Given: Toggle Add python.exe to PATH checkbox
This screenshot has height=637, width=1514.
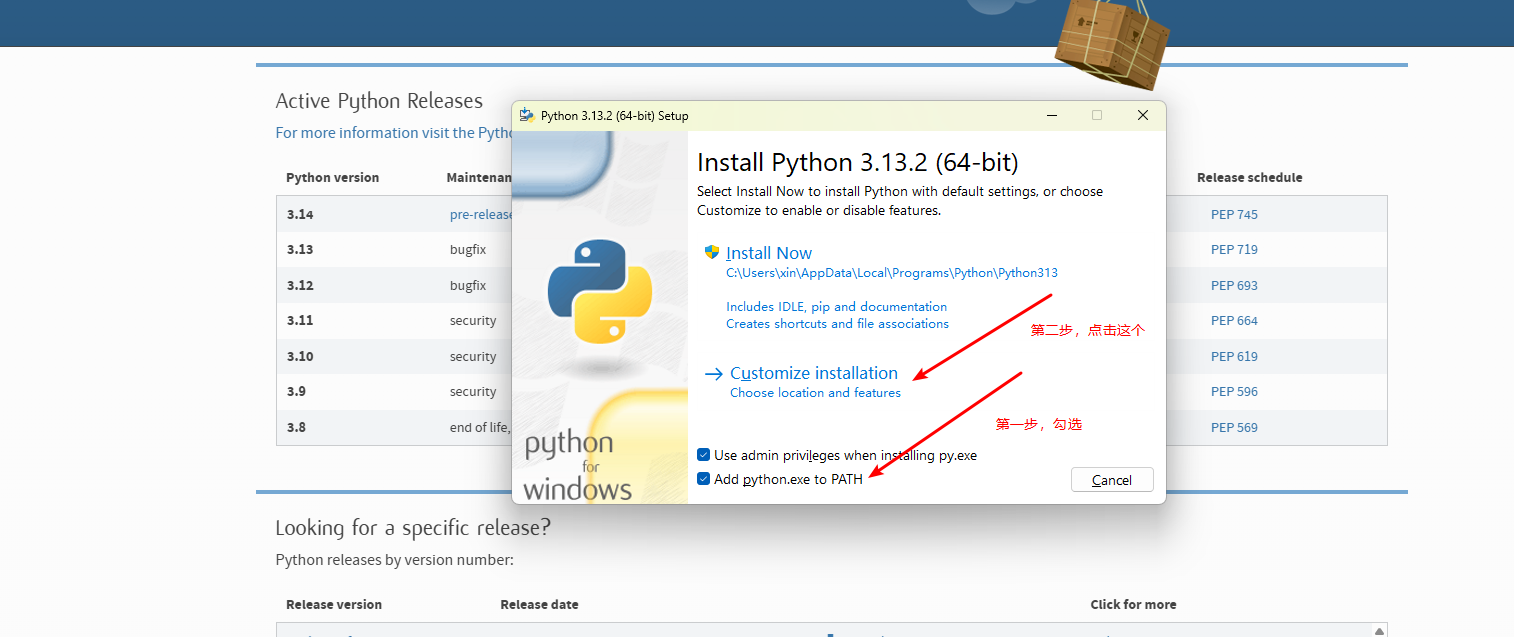Looking at the screenshot, I should click(x=704, y=479).
